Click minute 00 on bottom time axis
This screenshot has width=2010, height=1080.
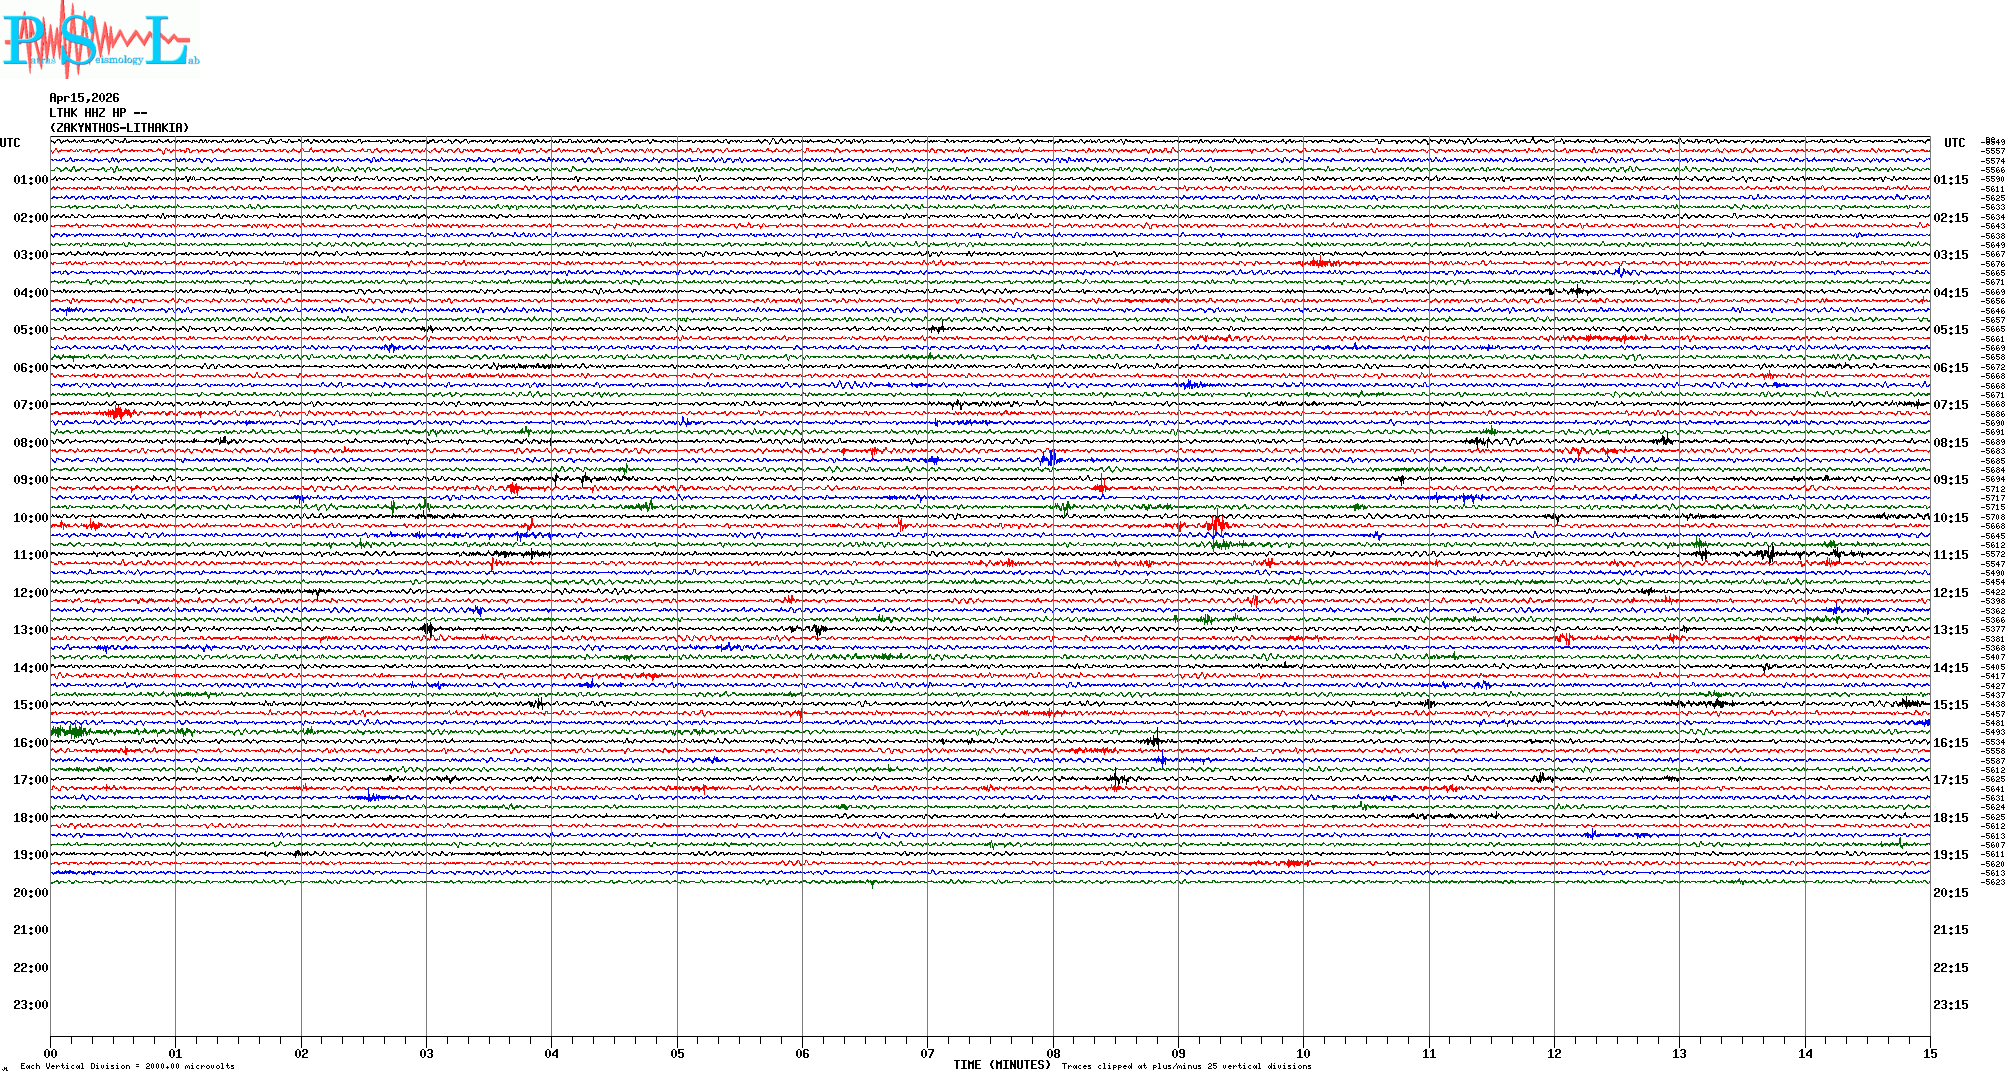coord(51,1054)
